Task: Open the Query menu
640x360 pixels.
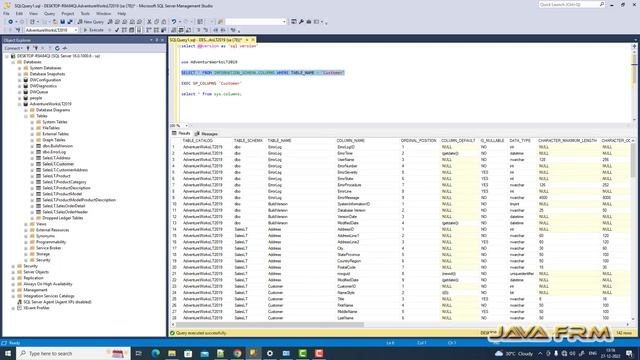Action: [x=49, y=13]
